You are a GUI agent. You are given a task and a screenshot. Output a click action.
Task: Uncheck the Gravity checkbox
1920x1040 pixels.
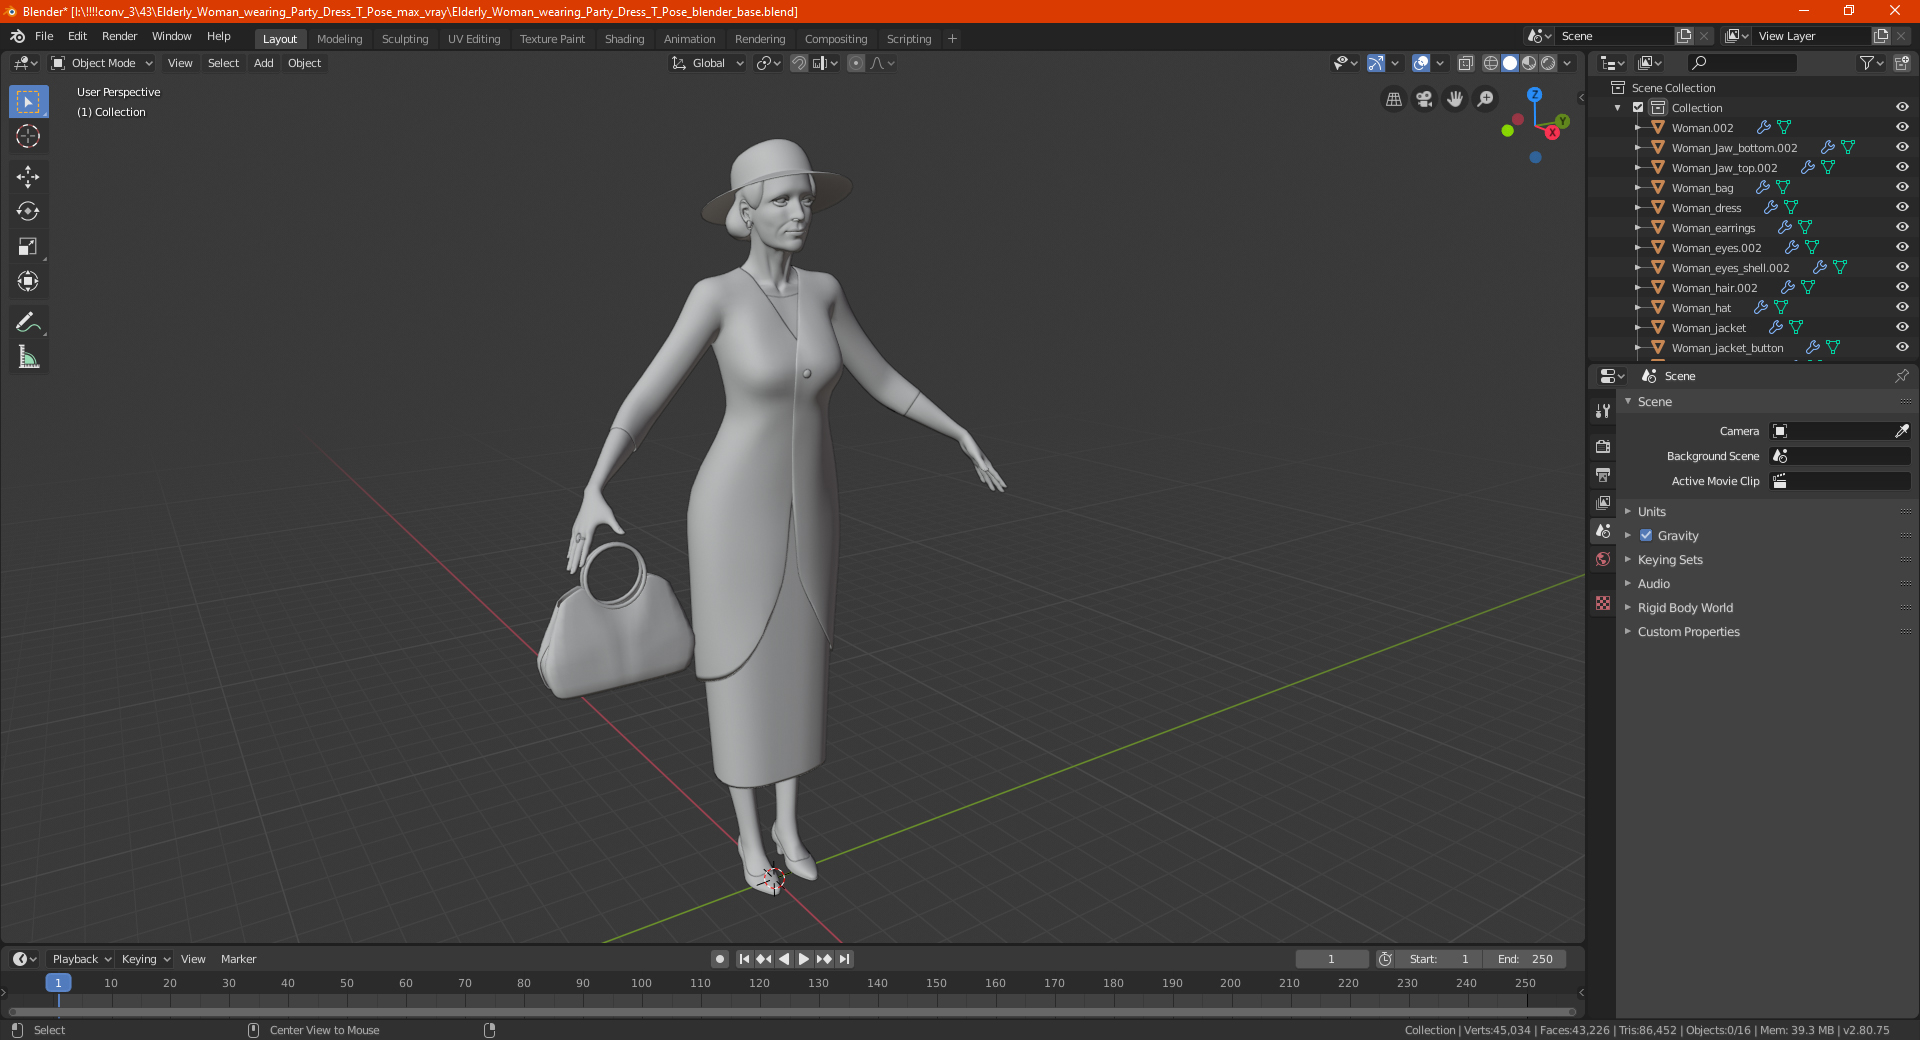(x=1646, y=536)
